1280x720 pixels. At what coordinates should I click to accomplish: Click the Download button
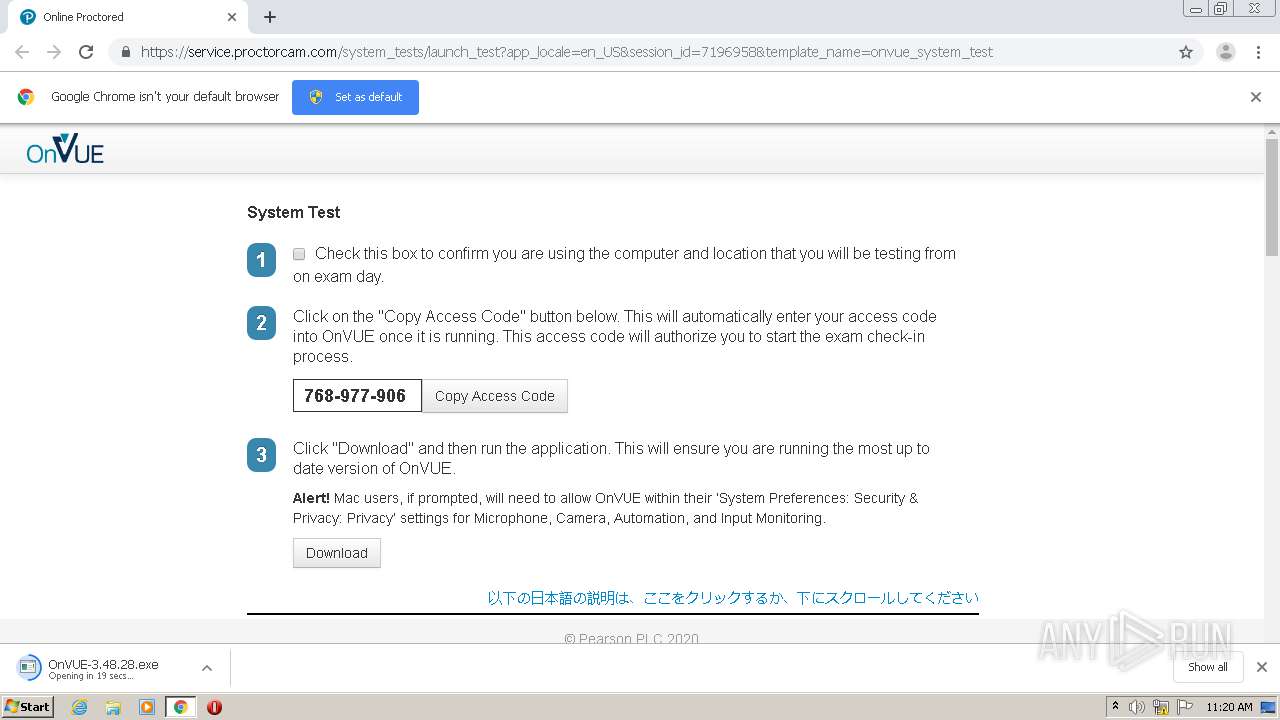click(337, 553)
